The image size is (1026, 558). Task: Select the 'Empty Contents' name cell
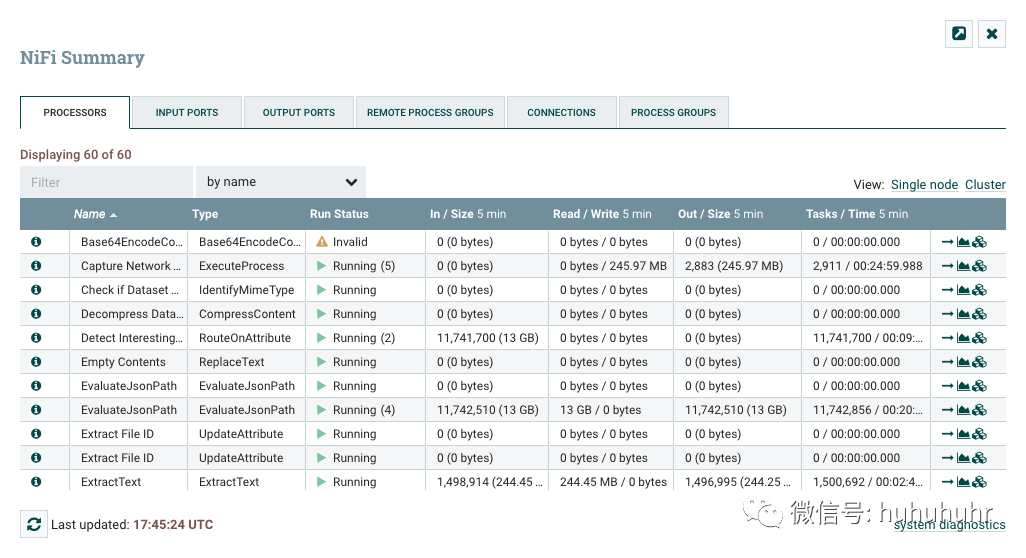129,362
